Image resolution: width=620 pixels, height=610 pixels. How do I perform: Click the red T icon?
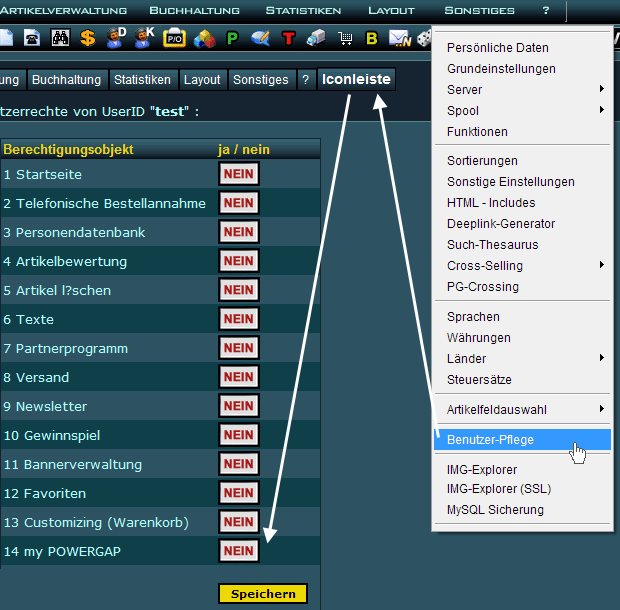(x=289, y=39)
